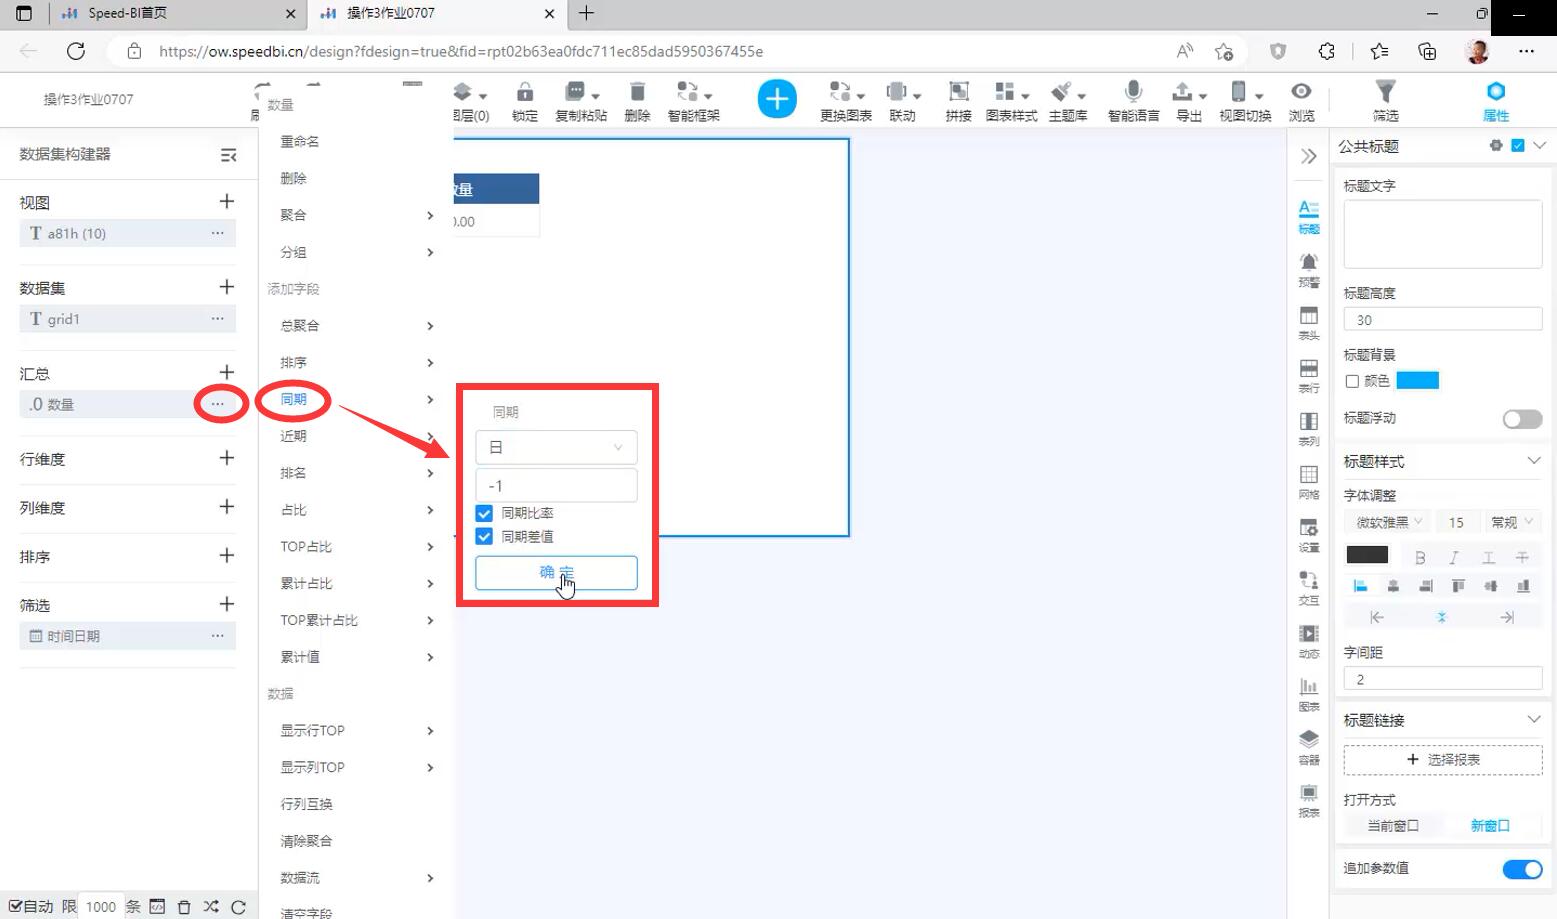The height and width of the screenshot is (919, 1557).
Task: Click the 删除 trash icon in toolbar
Action: click(637, 93)
